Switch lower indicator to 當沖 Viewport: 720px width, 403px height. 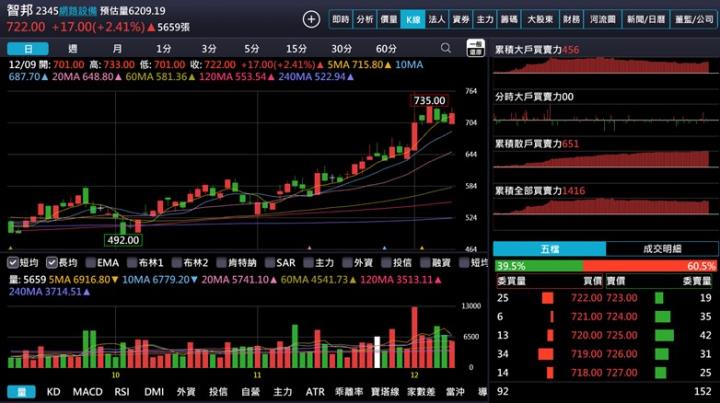click(x=455, y=392)
